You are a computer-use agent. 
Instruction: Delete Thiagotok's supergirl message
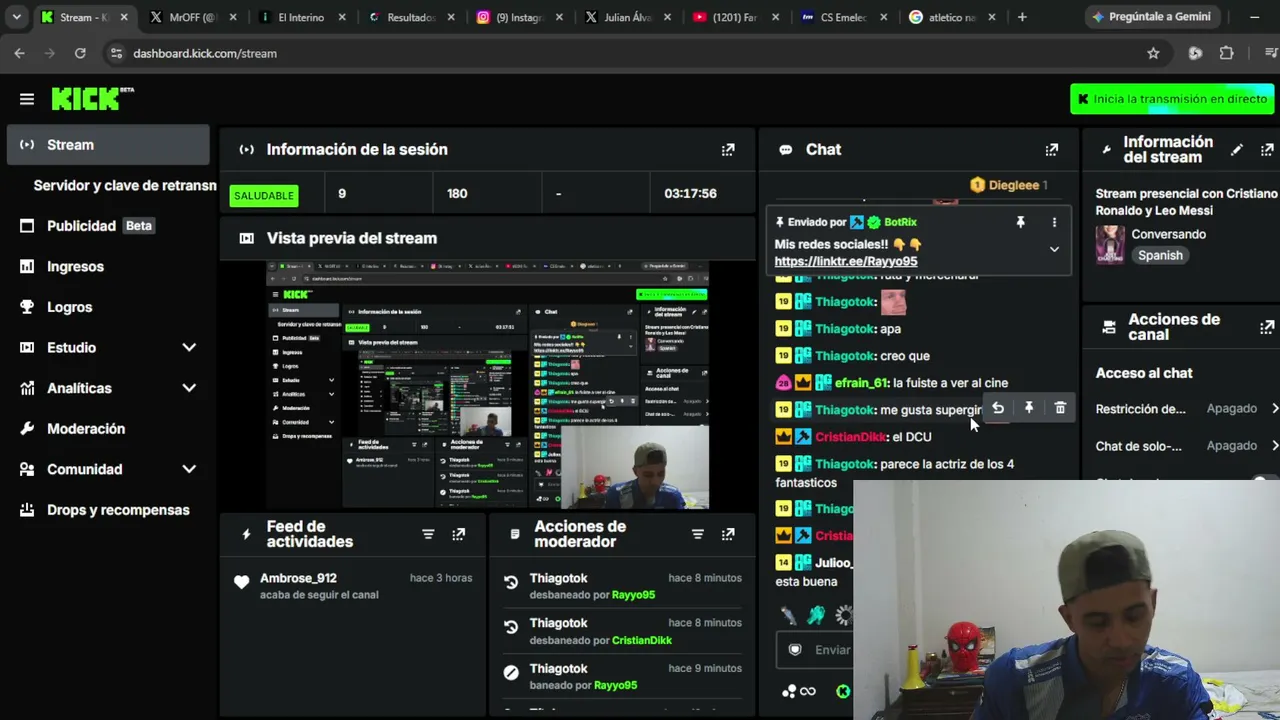pos(1060,408)
